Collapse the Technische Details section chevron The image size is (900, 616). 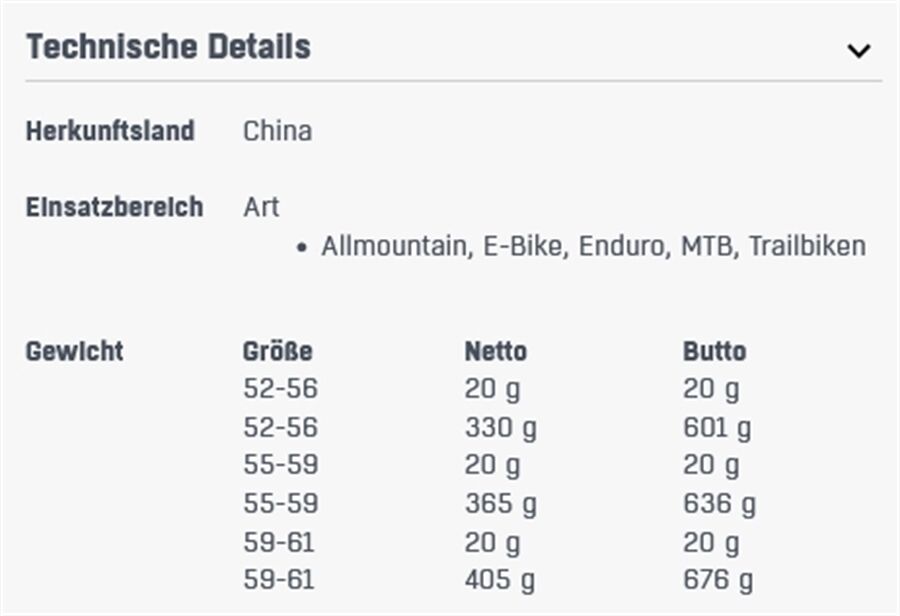pyautogui.click(x=858, y=50)
